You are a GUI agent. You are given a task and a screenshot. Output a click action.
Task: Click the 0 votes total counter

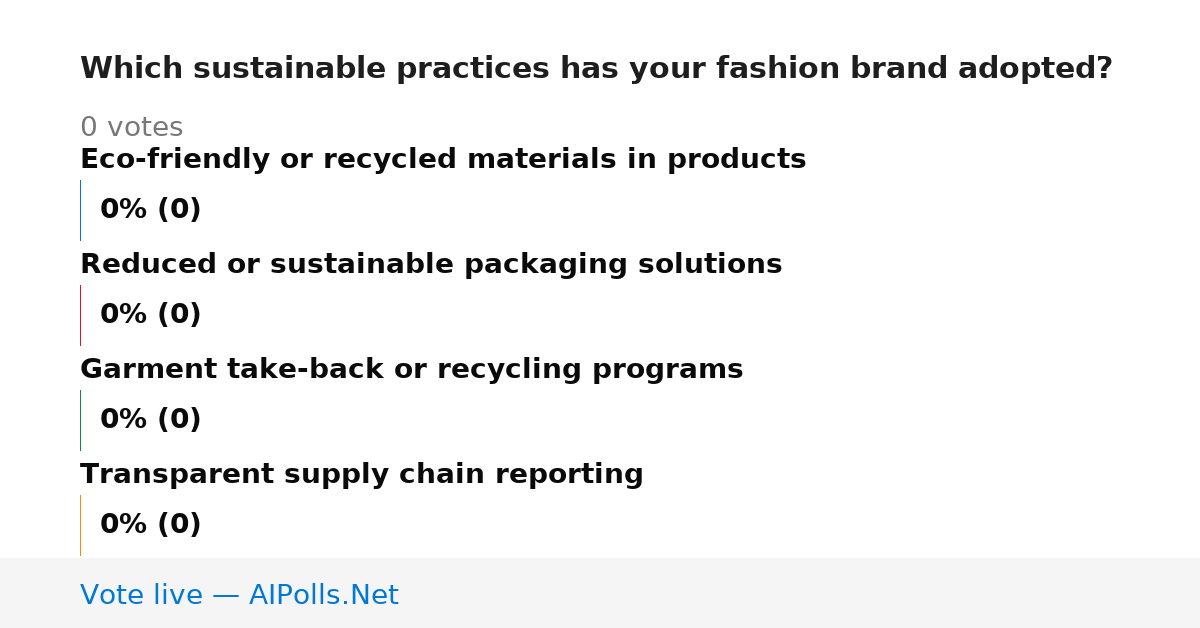131,128
